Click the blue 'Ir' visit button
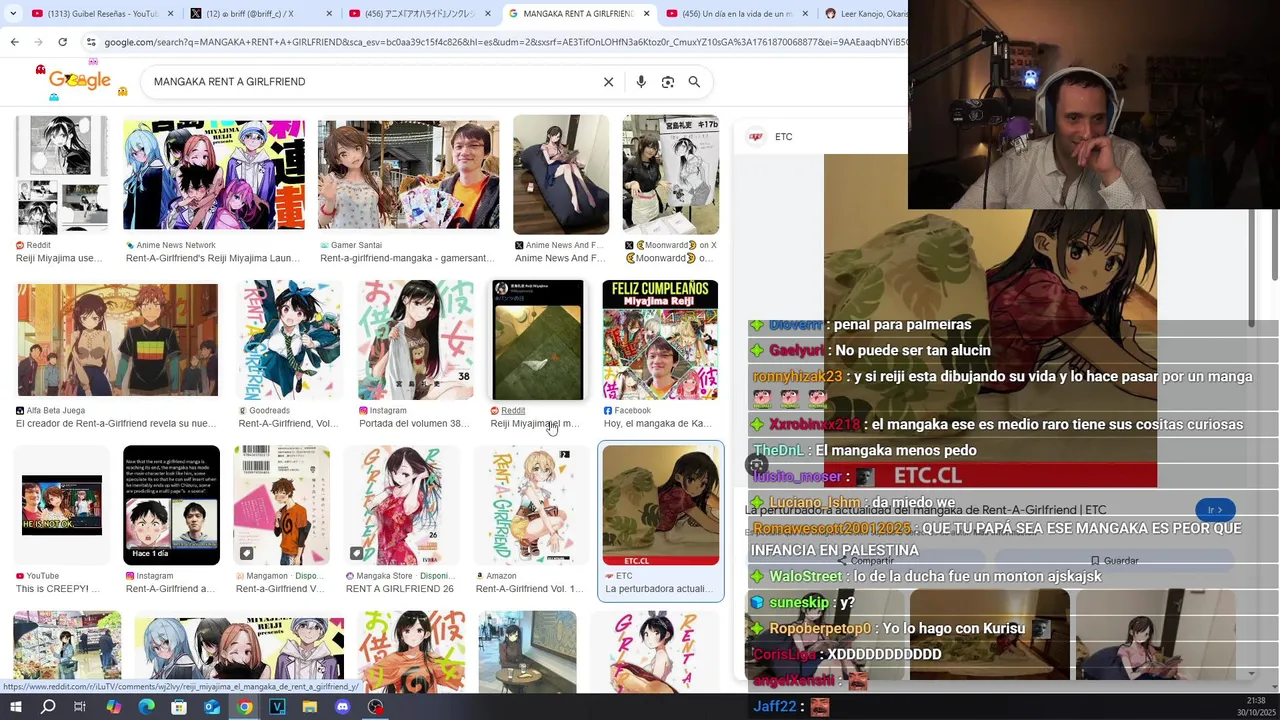The height and width of the screenshot is (720, 1280). tap(1215, 510)
